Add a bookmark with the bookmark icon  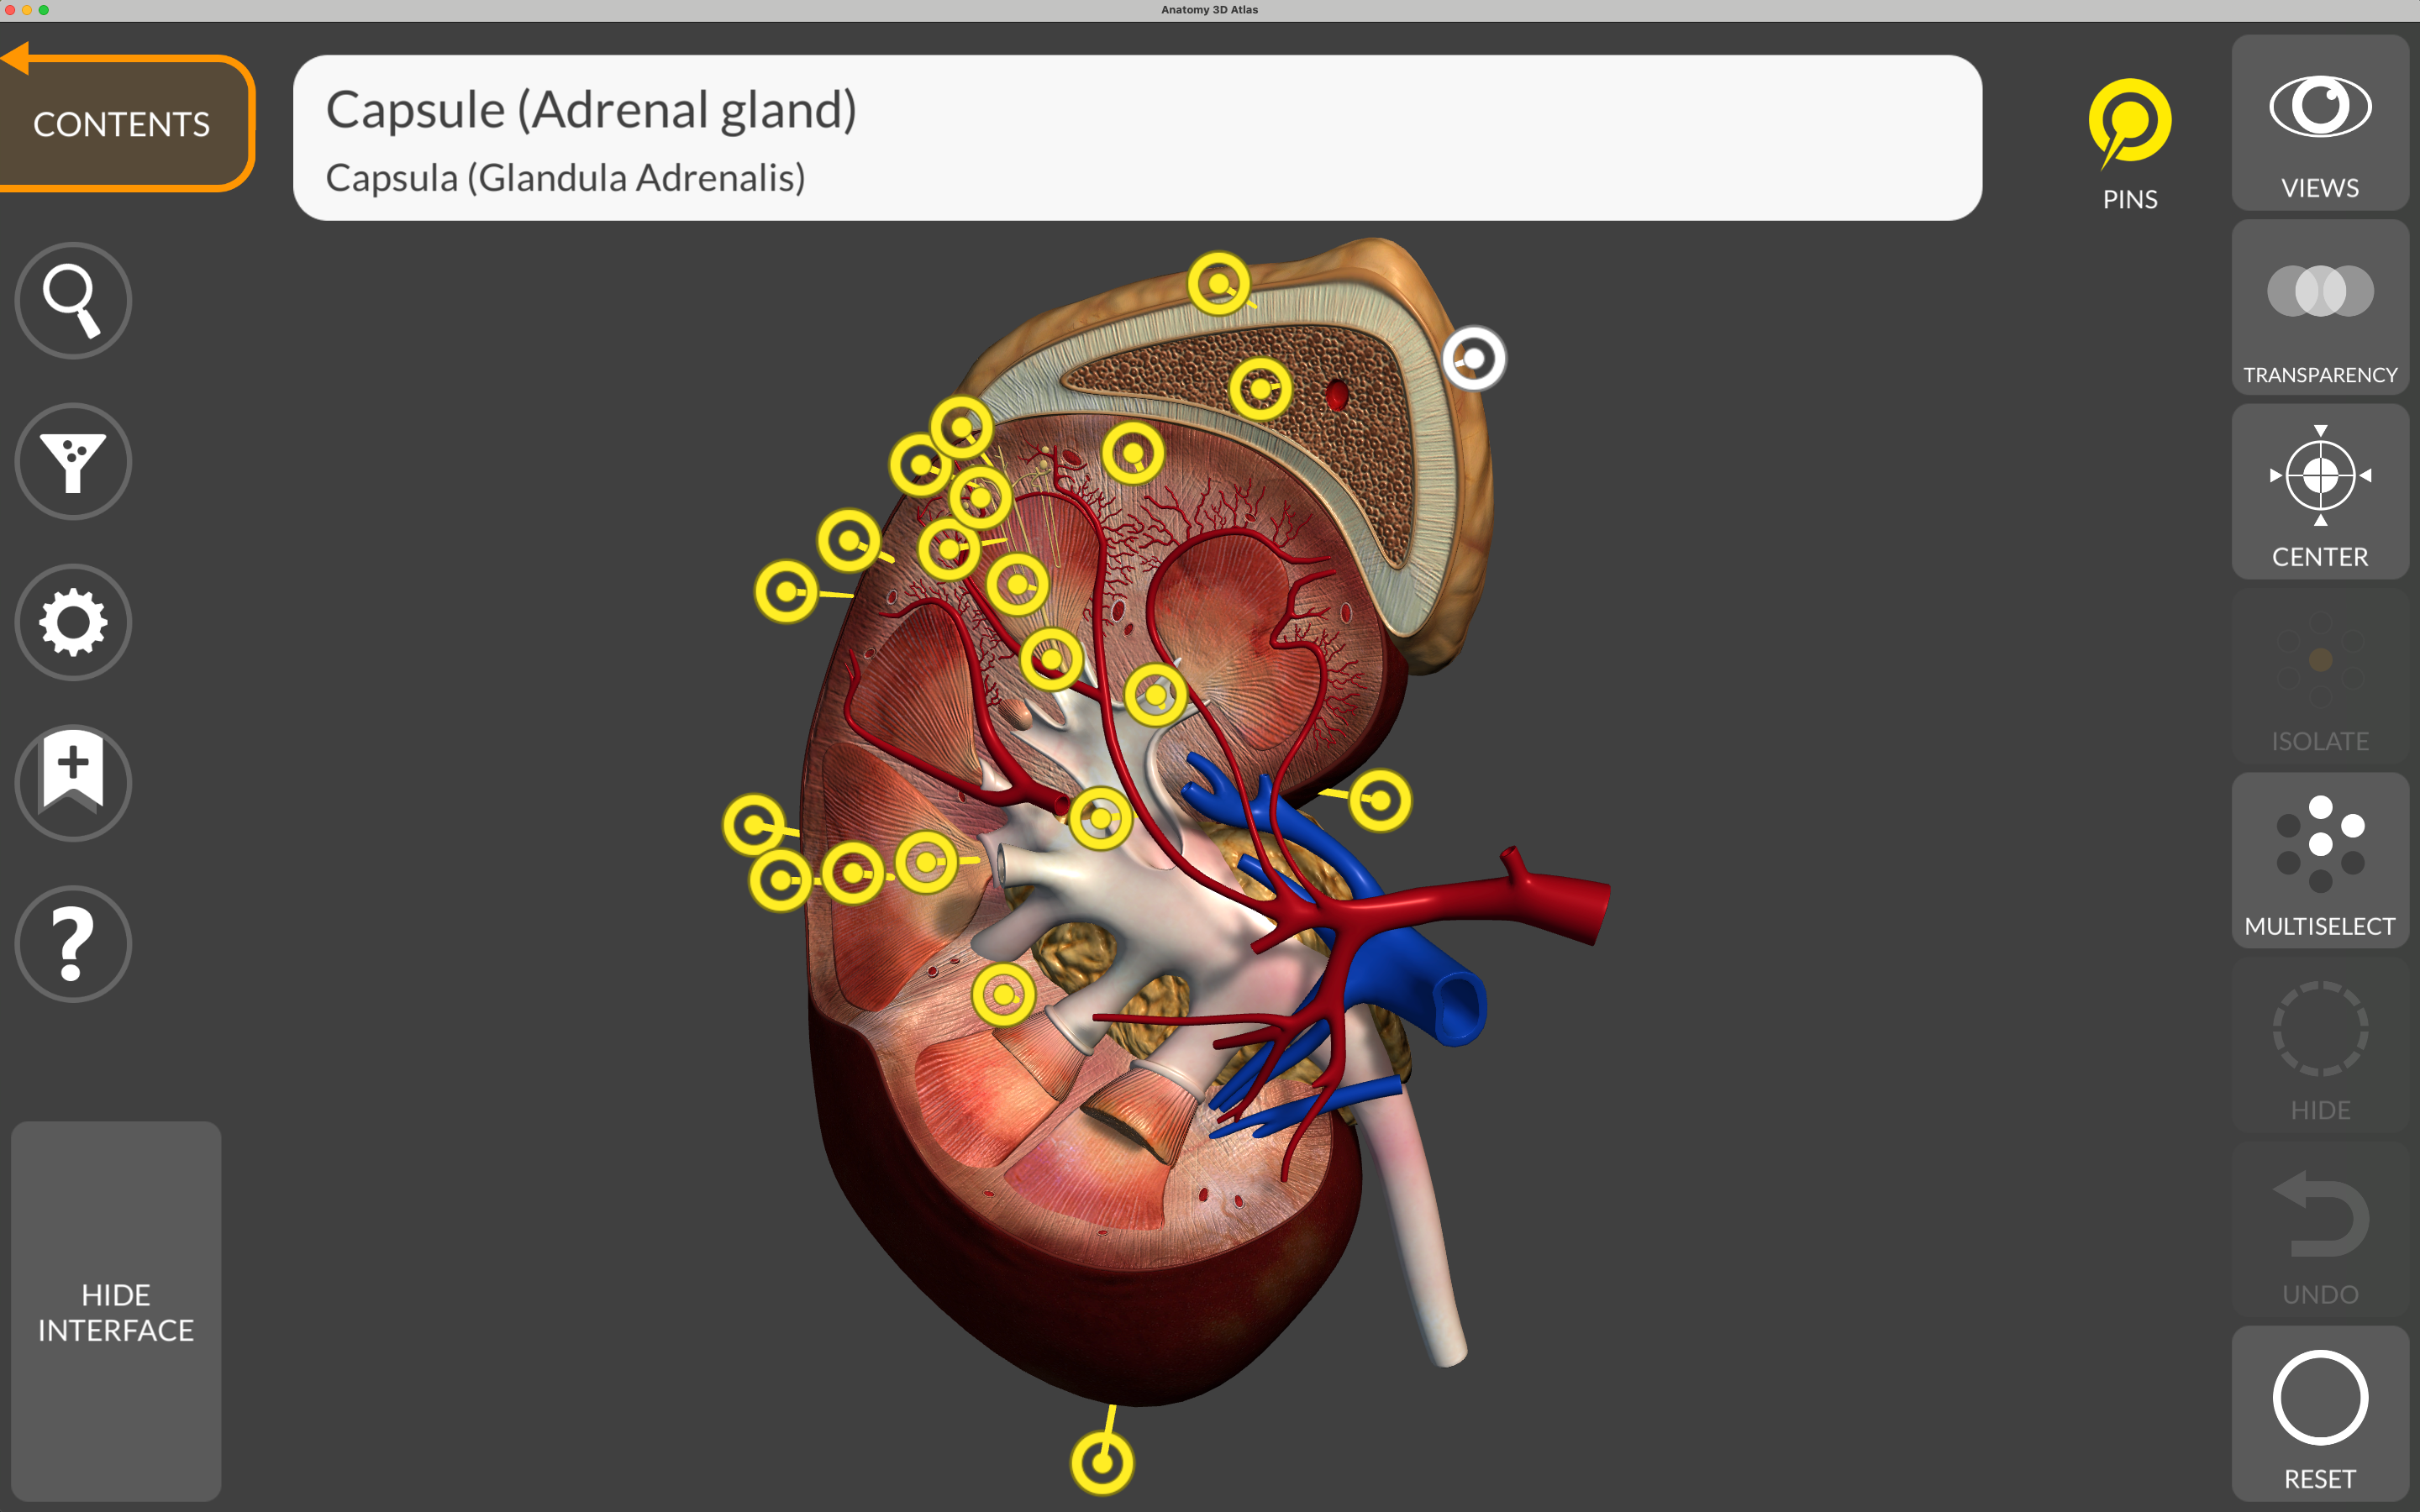coord(73,783)
